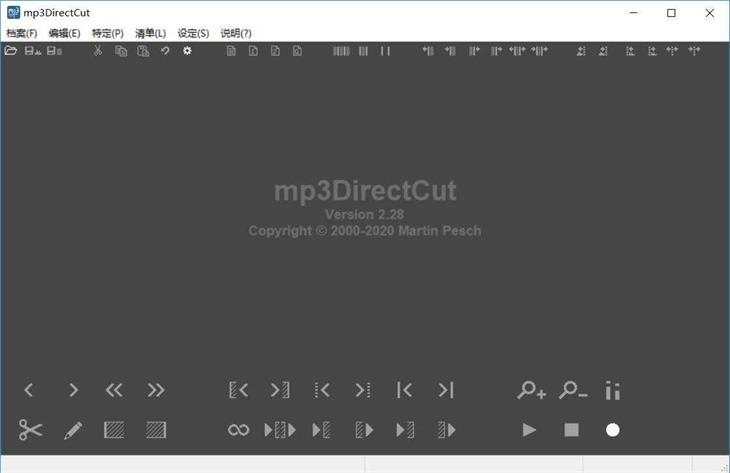Screen dimensions: 730x473
Task: Go to previous cue (dotted line left arrow)
Action: point(322,390)
